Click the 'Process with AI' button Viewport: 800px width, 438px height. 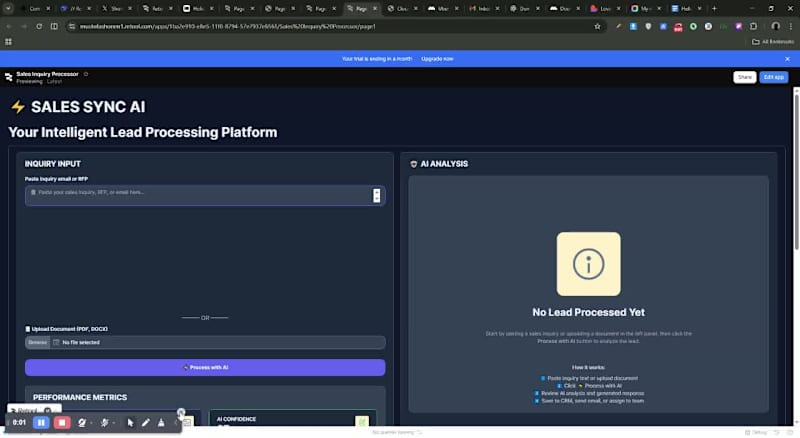click(205, 368)
